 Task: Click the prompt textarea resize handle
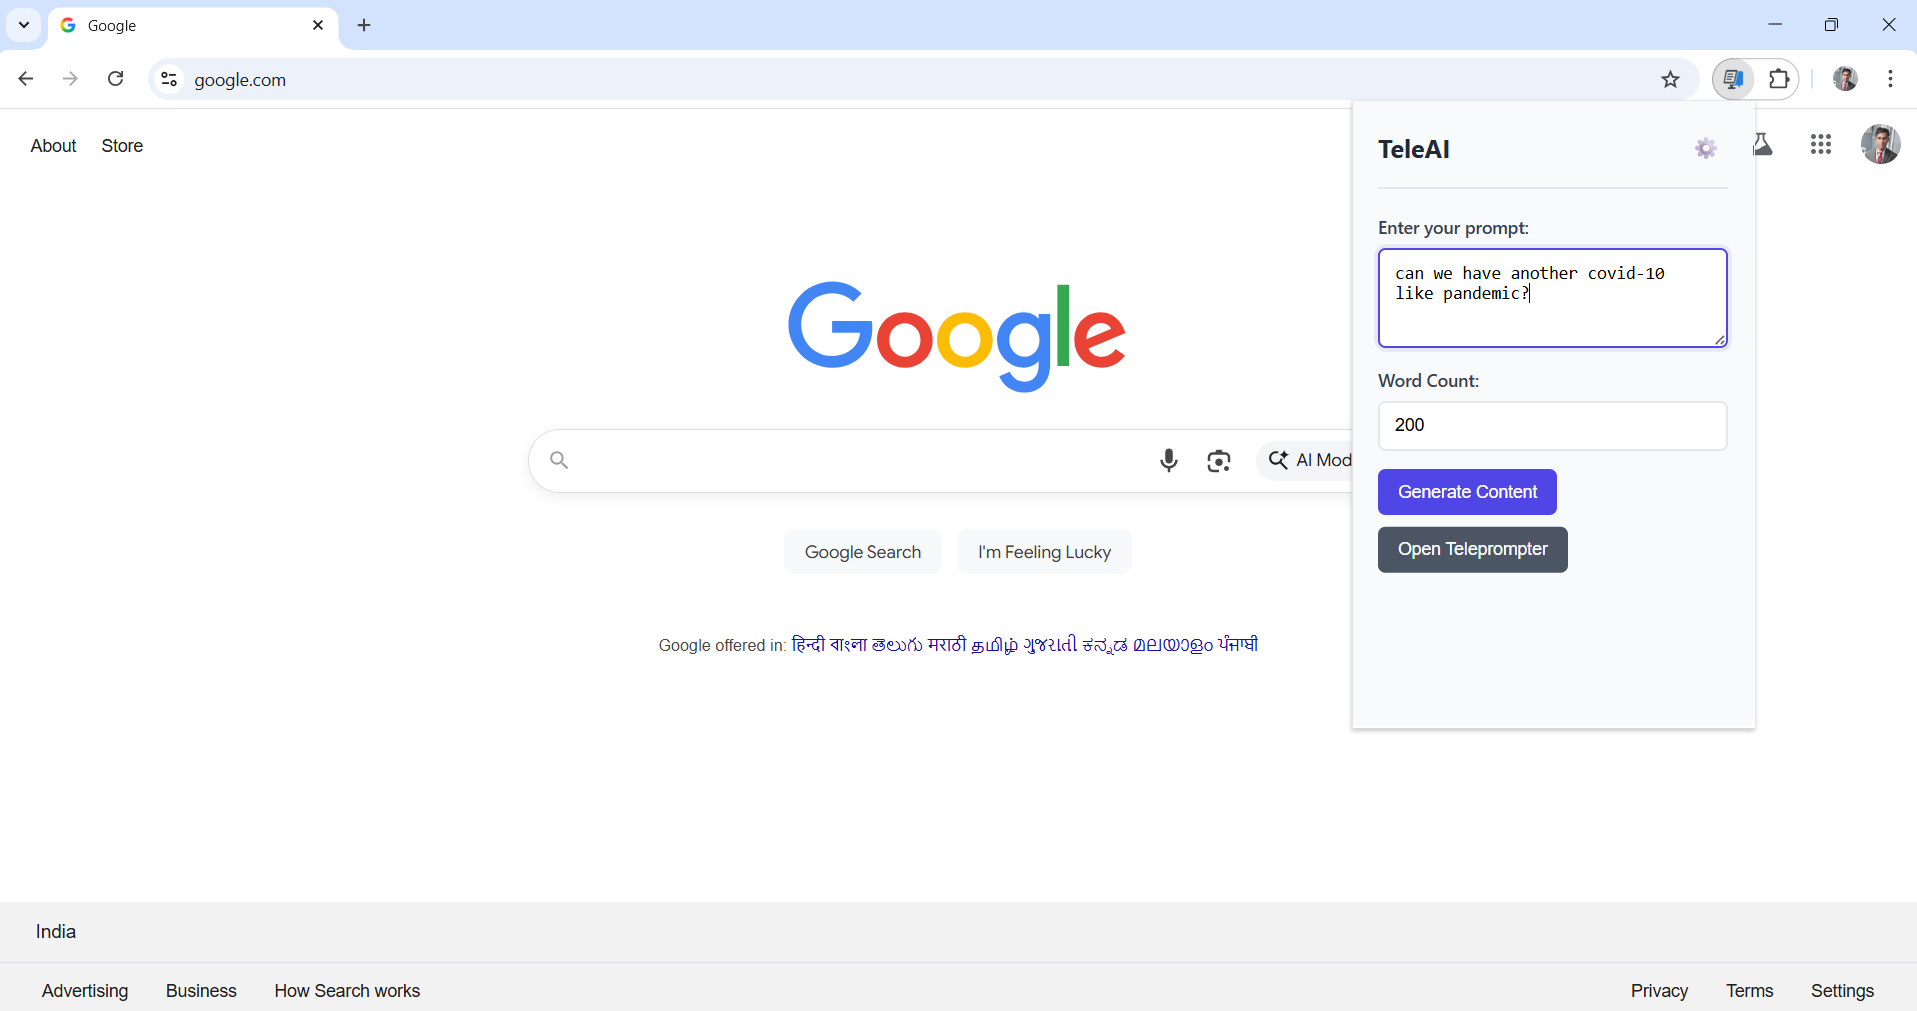(1720, 340)
